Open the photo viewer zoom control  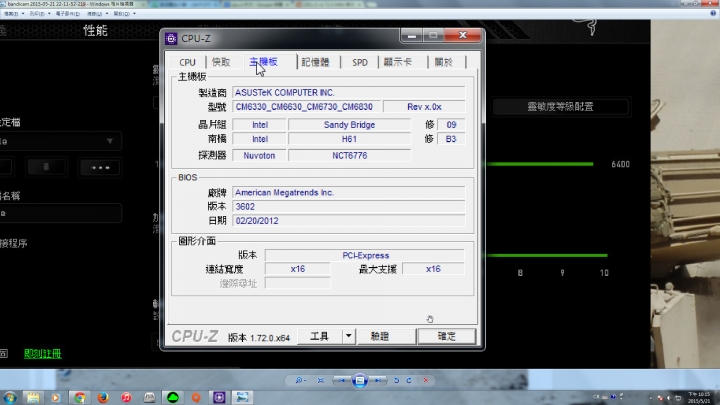pyautogui.click(x=301, y=380)
